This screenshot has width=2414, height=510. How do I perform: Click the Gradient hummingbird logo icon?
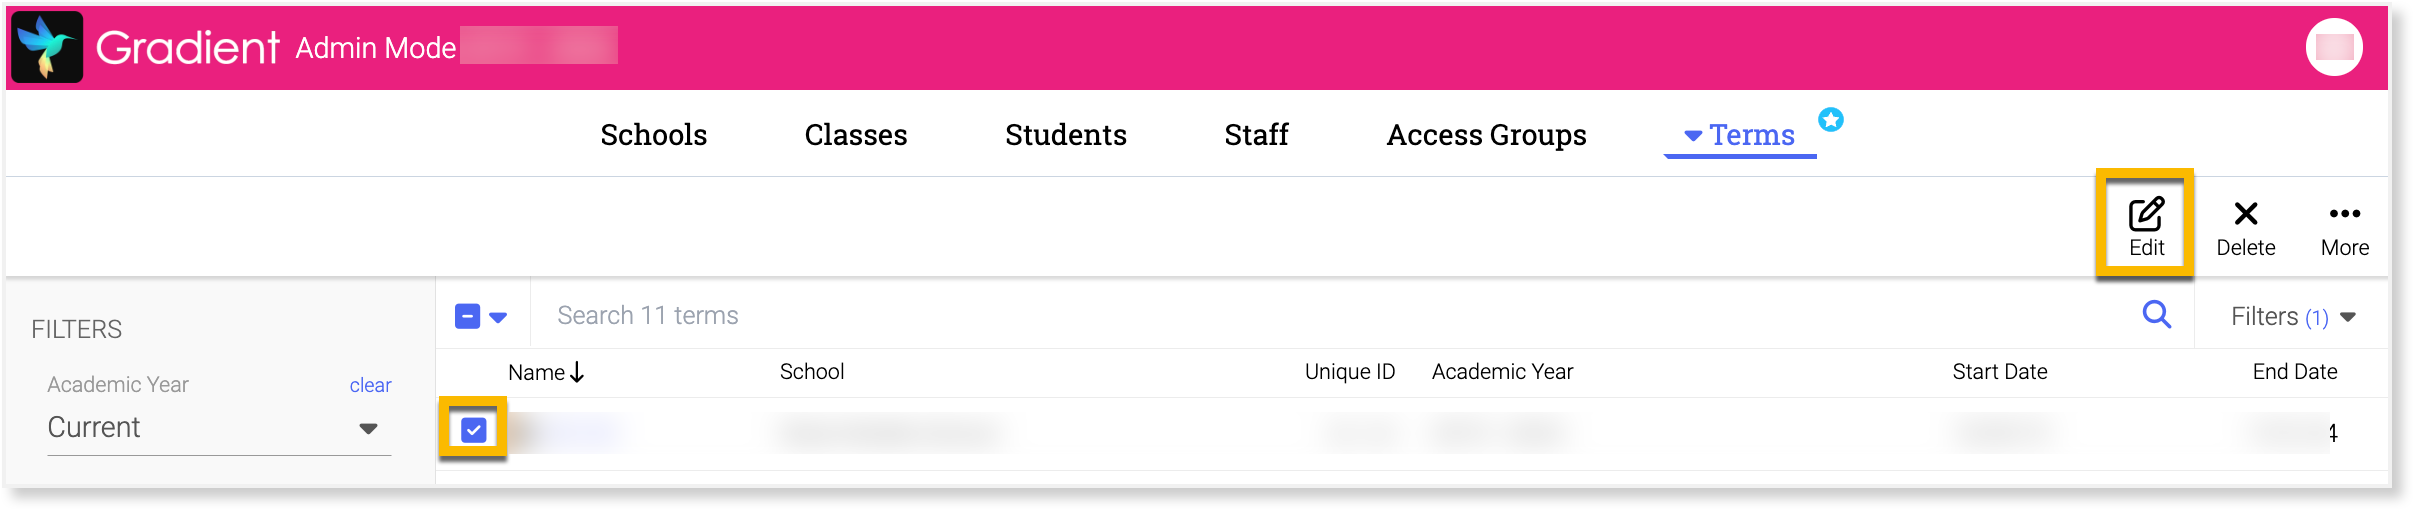[47, 47]
